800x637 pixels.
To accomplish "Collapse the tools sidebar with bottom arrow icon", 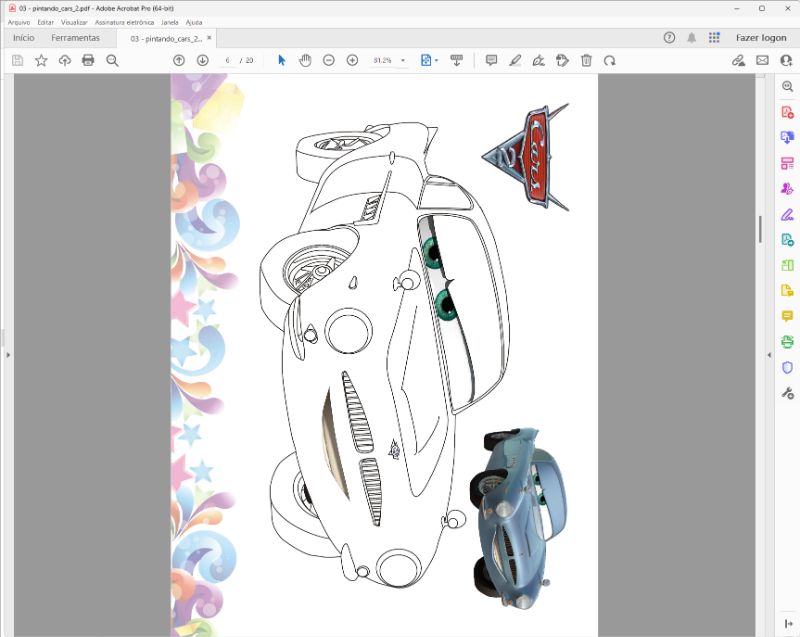I will (x=788, y=623).
